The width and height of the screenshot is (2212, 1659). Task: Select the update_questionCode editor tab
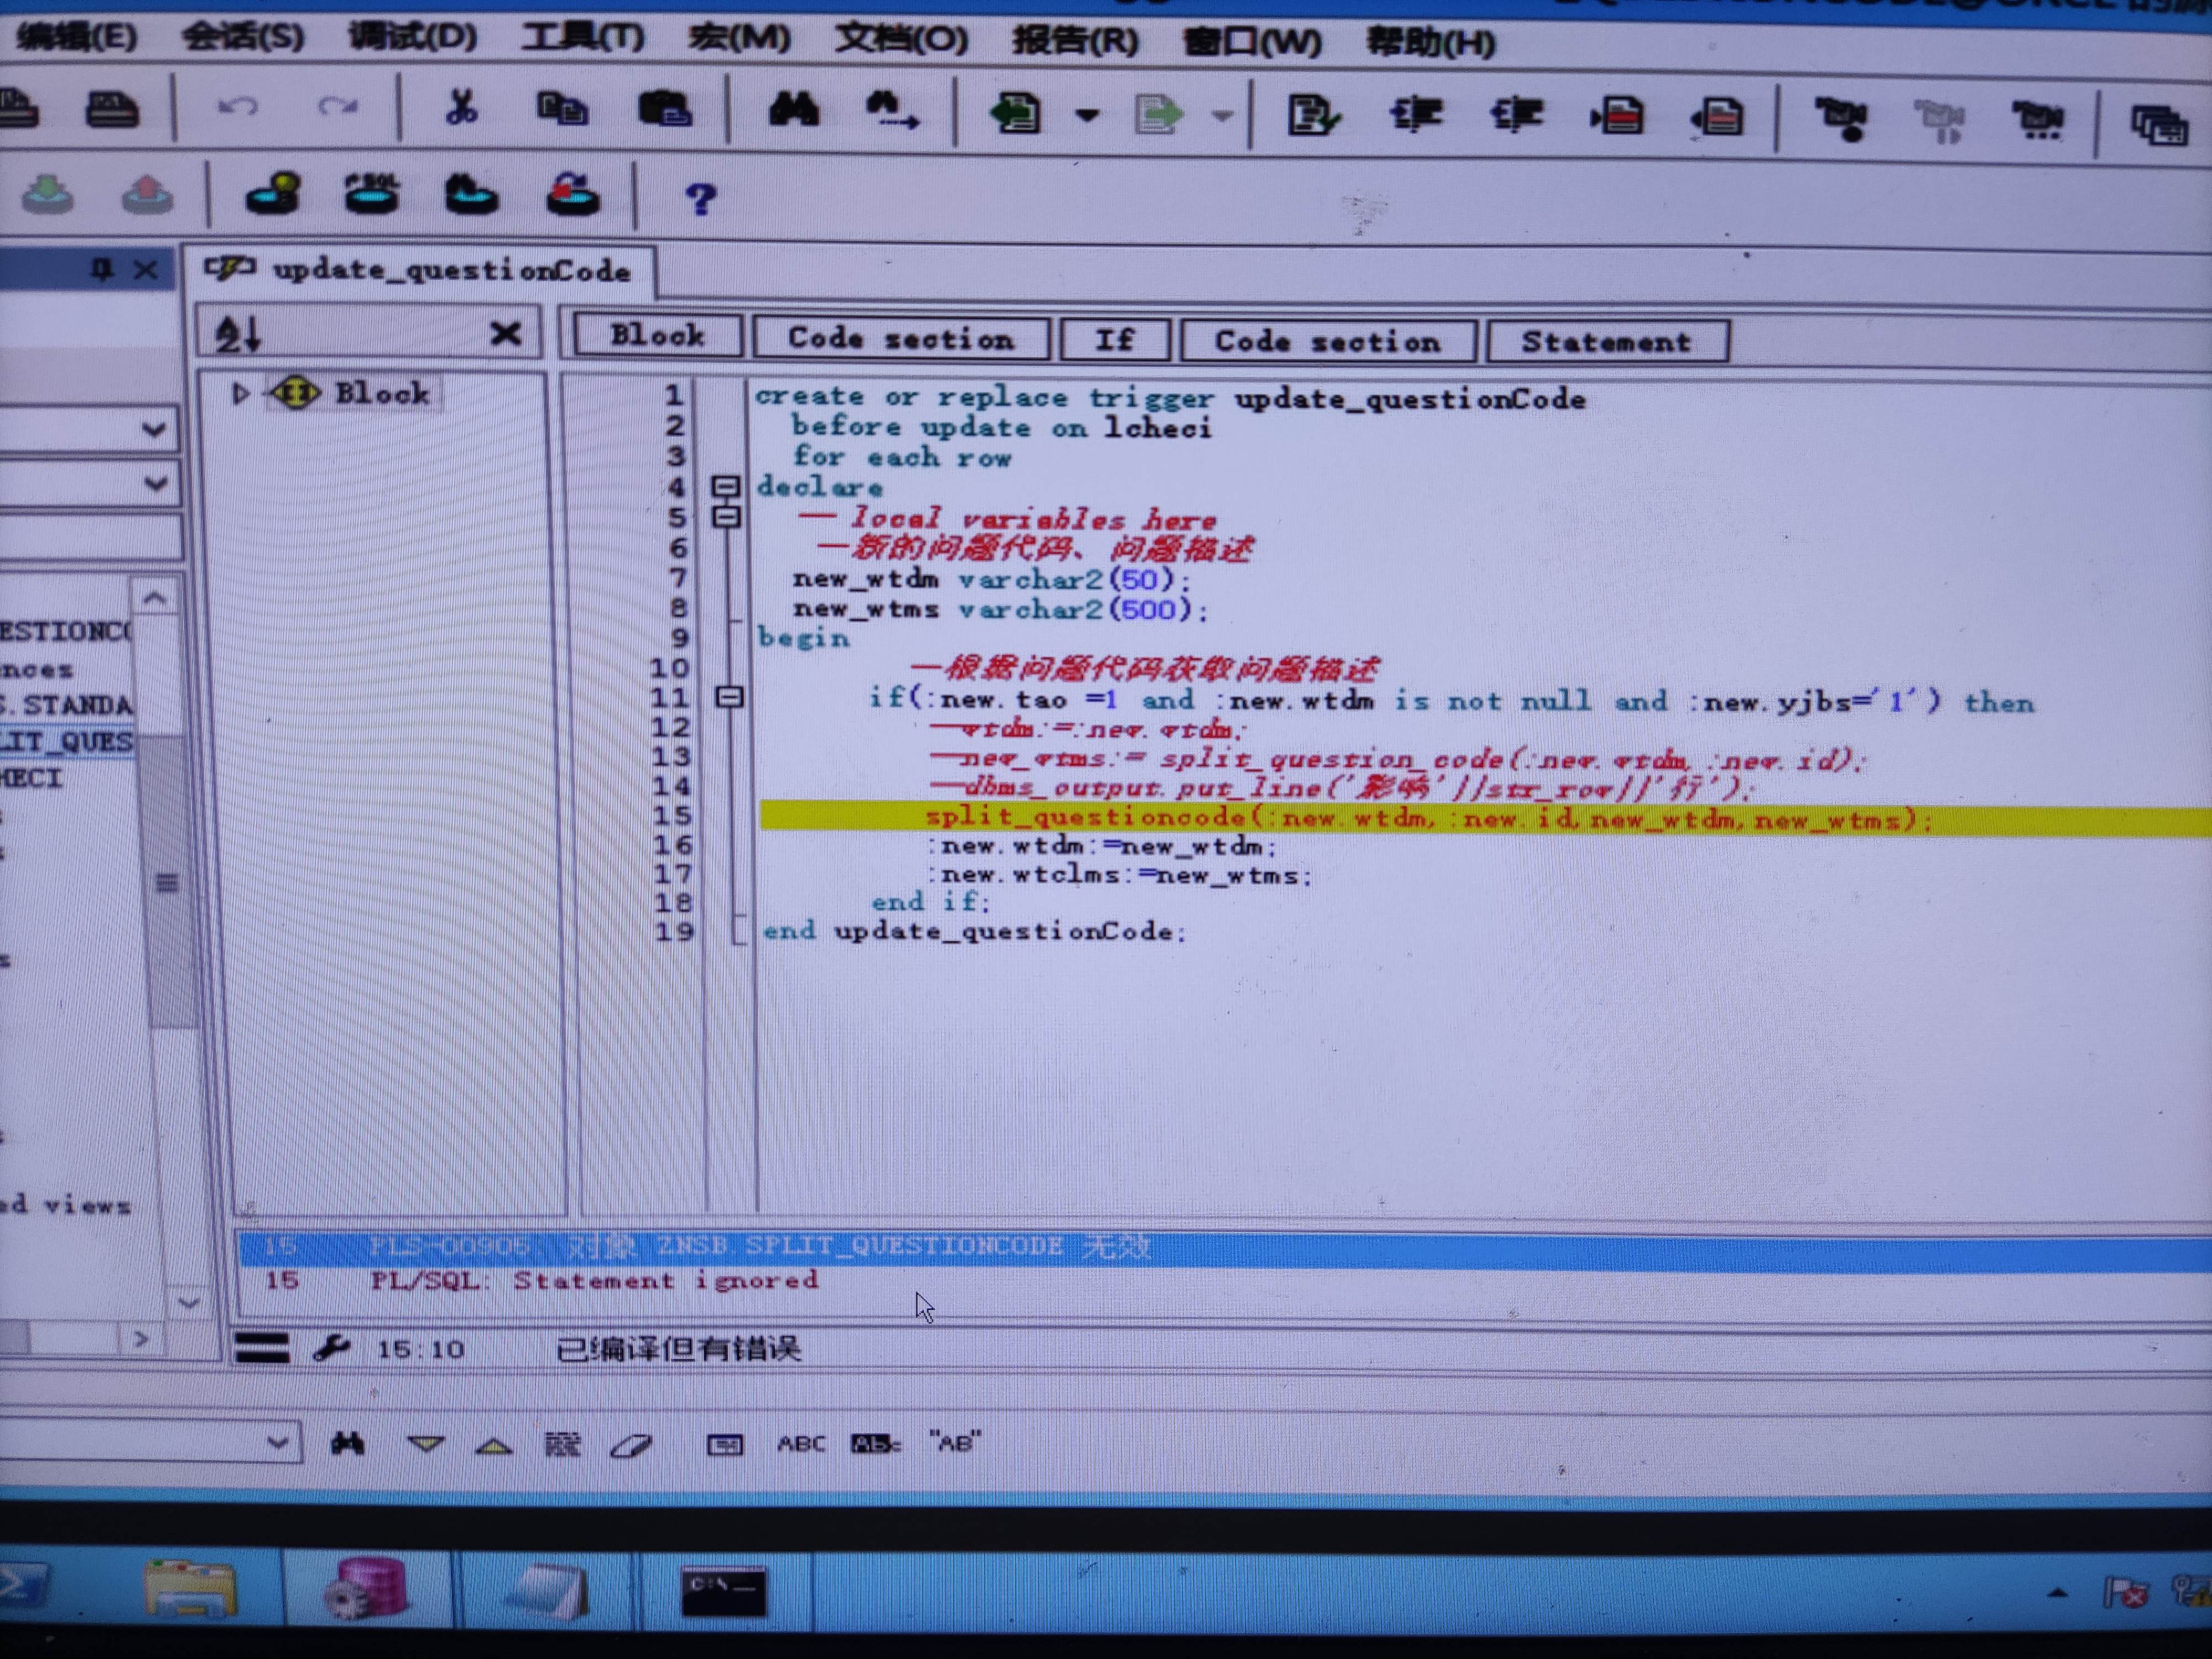pos(420,270)
